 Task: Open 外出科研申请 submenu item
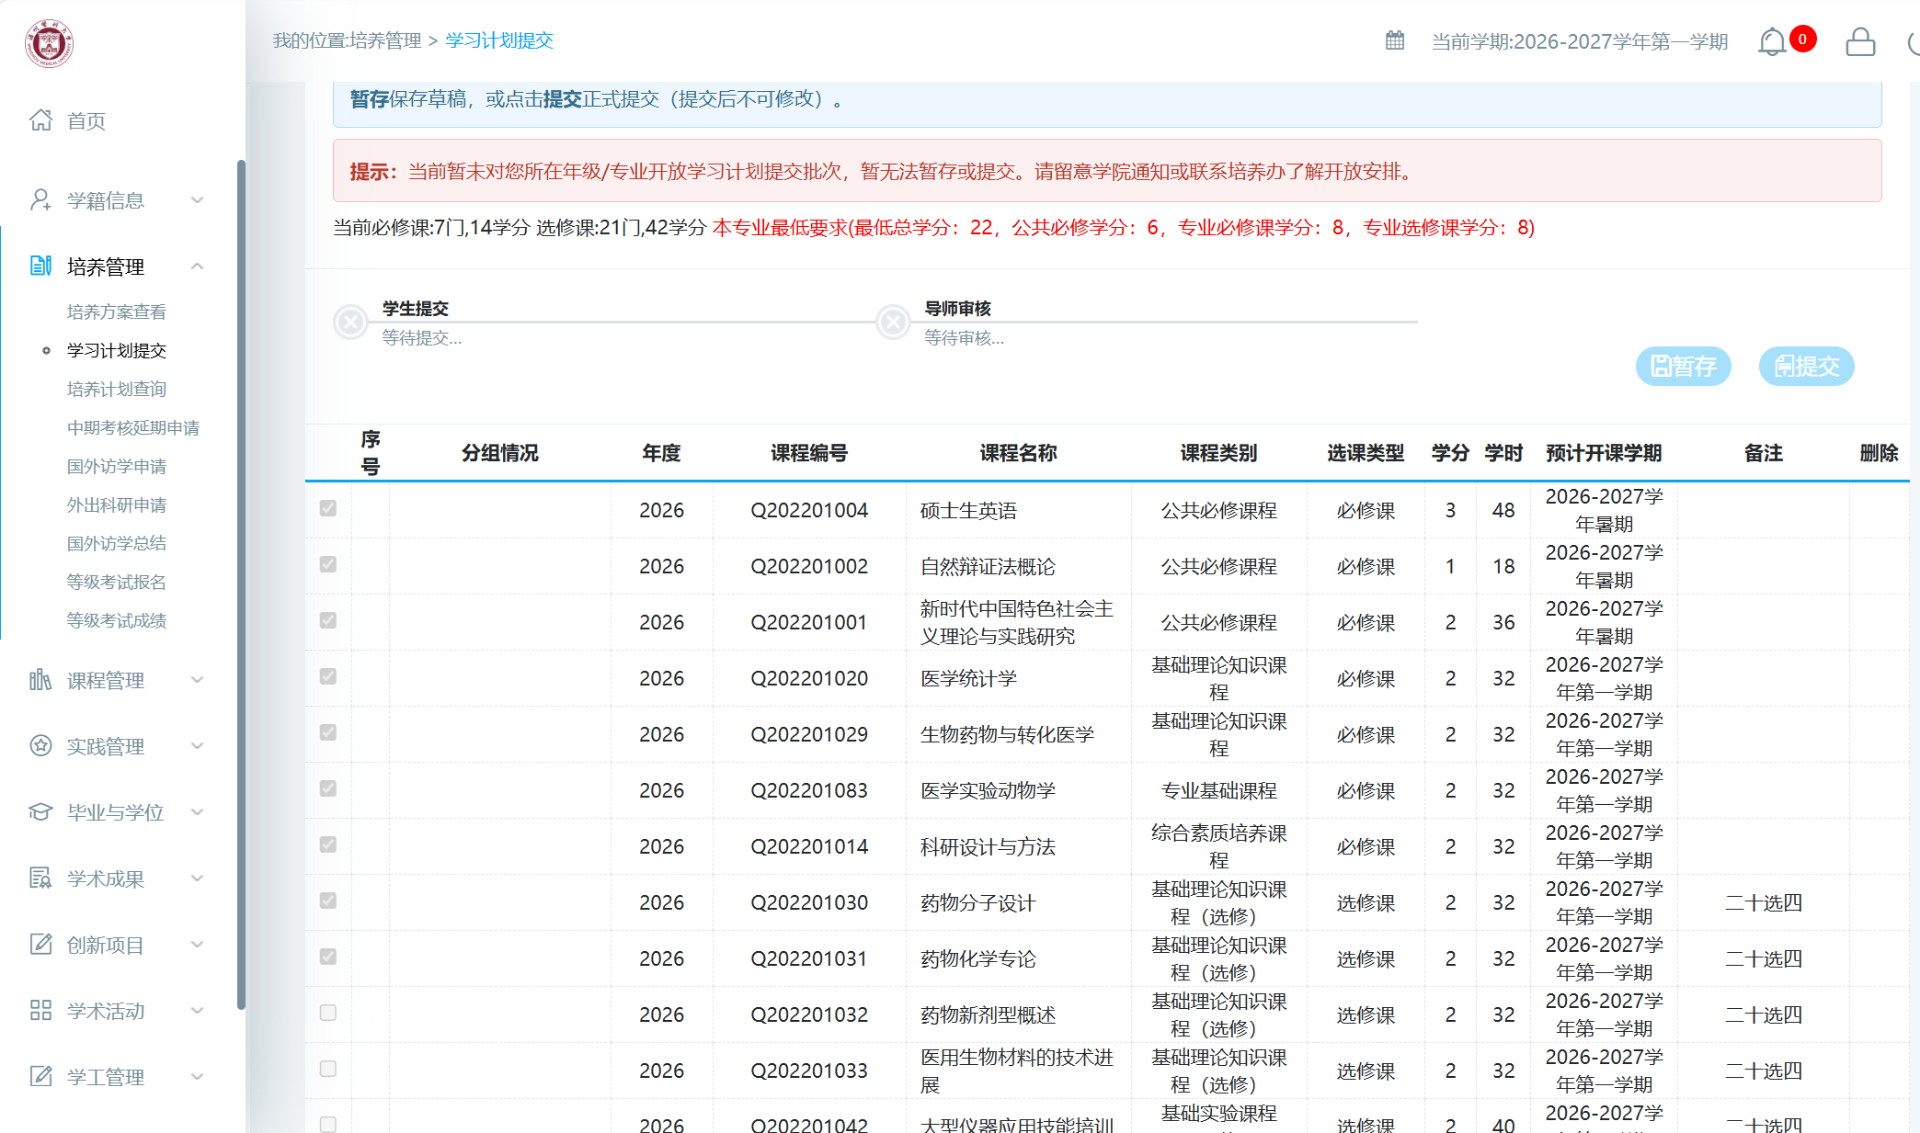[116, 505]
